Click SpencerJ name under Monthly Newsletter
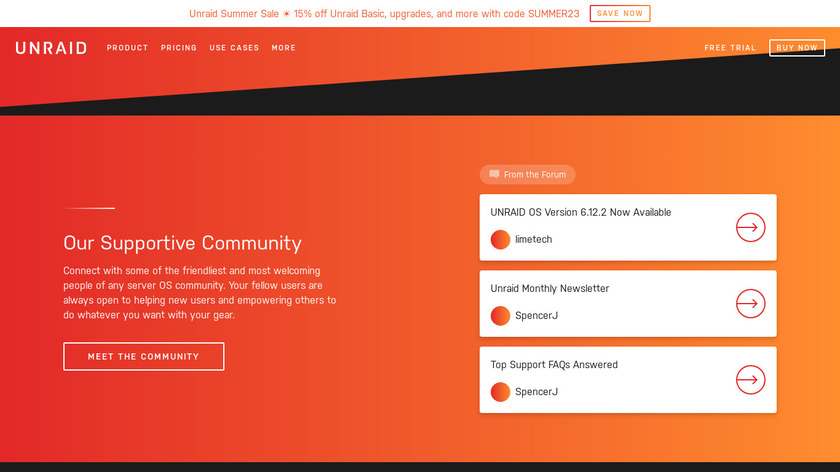The width and height of the screenshot is (840, 472). tap(536, 316)
